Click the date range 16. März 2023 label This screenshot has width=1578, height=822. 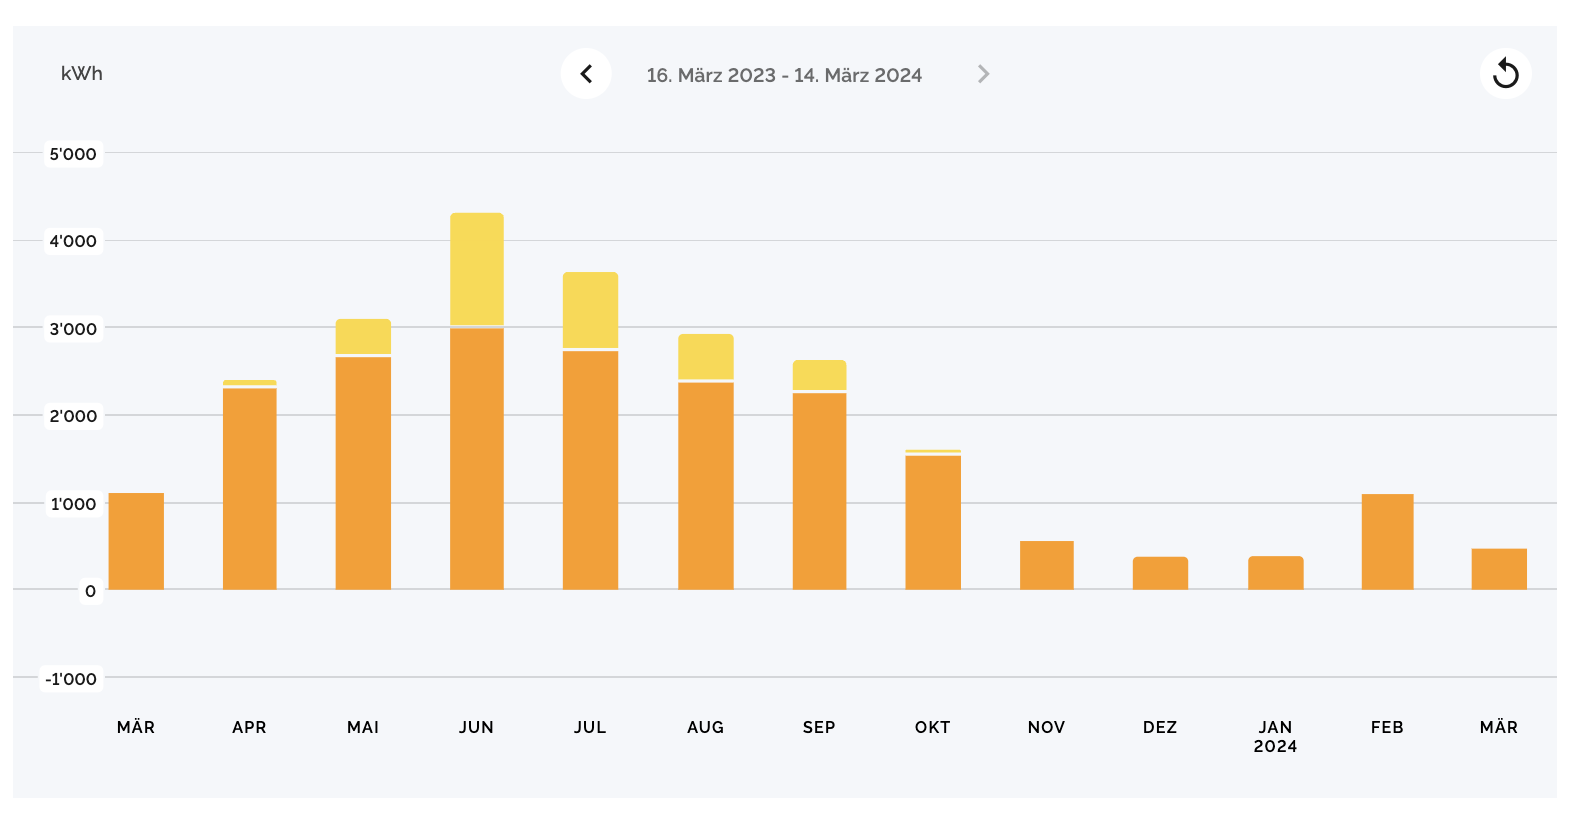(x=783, y=75)
